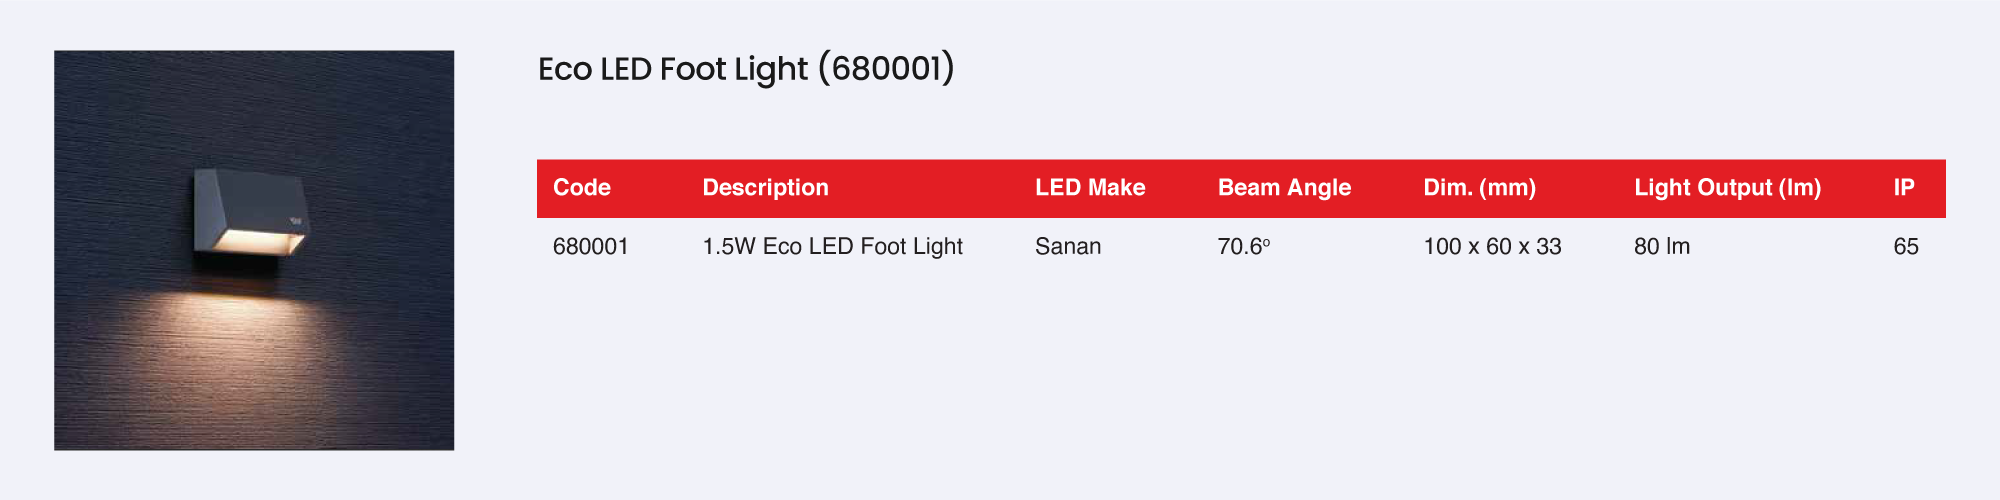Select the Description column header
Image resolution: width=2000 pixels, height=500 pixels.
coord(765,188)
